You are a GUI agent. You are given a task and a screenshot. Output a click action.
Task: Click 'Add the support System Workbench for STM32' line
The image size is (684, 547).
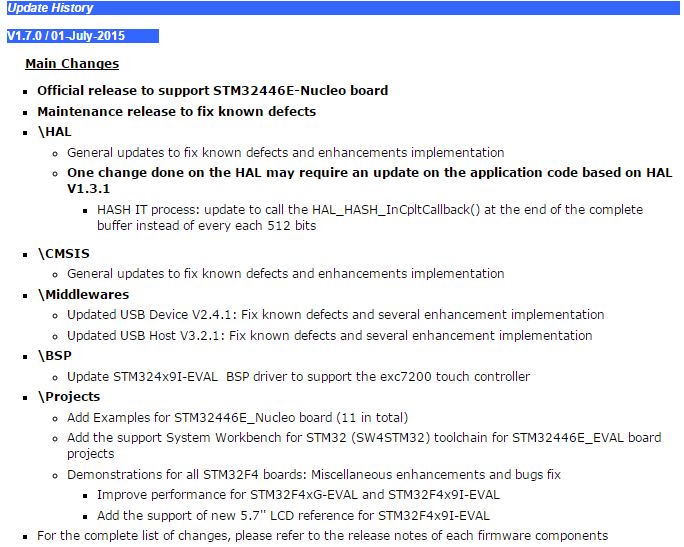(364, 445)
